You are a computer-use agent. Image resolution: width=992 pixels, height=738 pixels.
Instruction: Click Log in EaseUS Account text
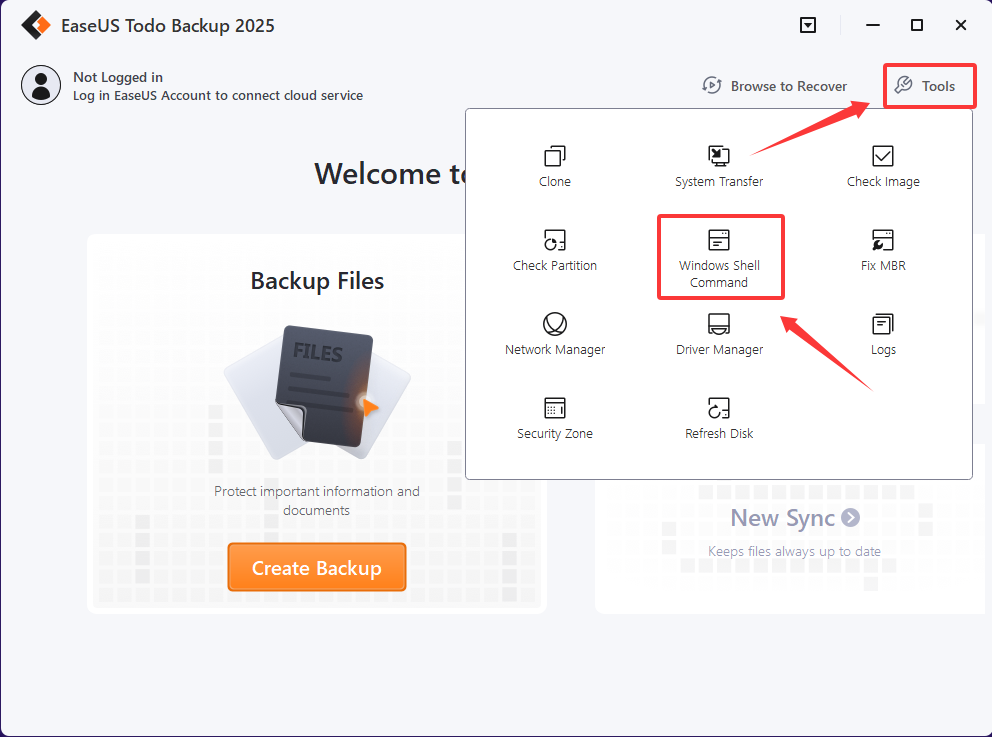[218, 95]
